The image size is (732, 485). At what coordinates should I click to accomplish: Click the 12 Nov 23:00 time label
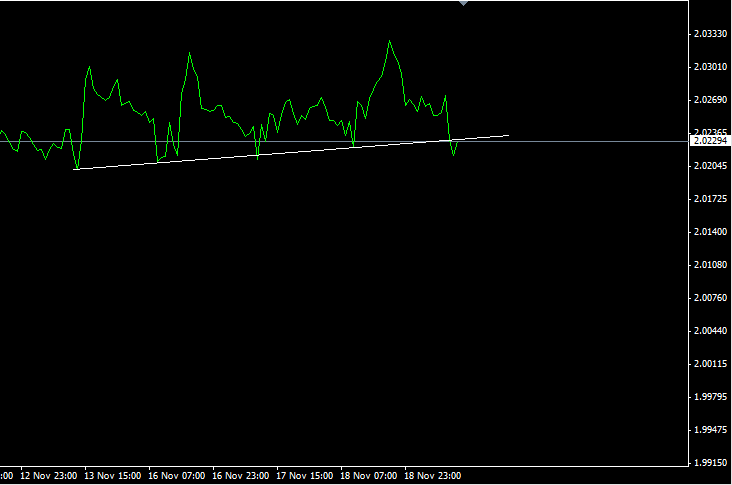(x=49, y=476)
